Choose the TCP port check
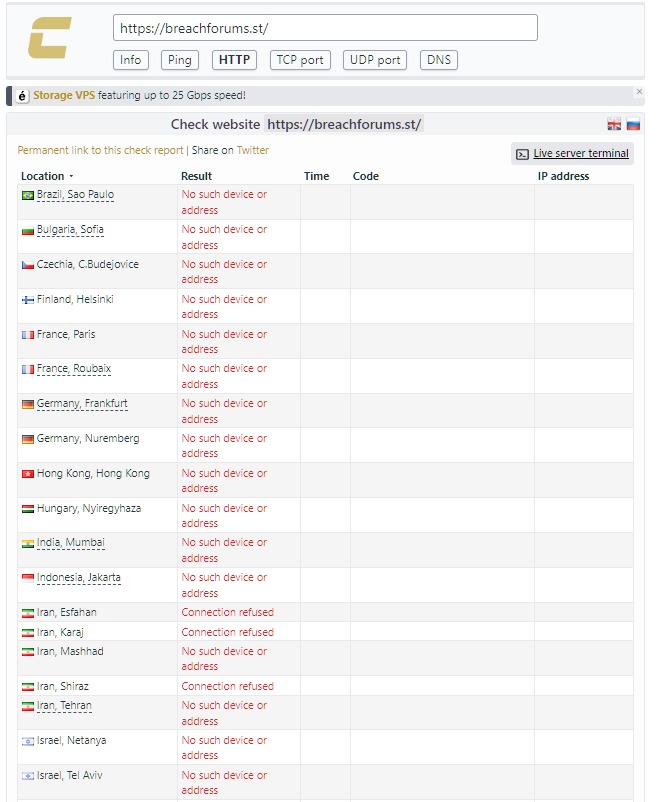Screen dimensions: 663x802 coord(300,60)
